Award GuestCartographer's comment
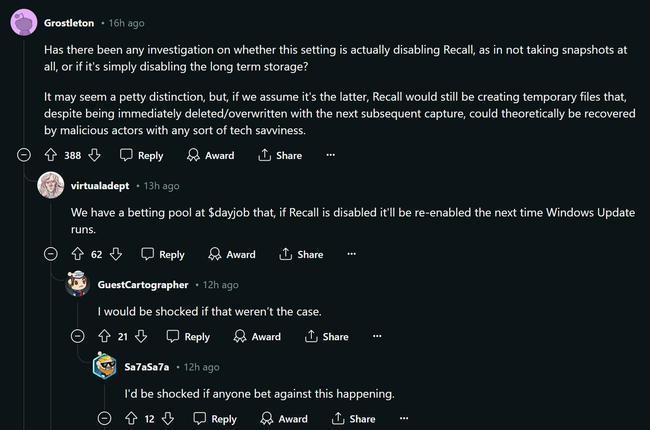The height and width of the screenshot is (430, 650). [x=256, y=337]
